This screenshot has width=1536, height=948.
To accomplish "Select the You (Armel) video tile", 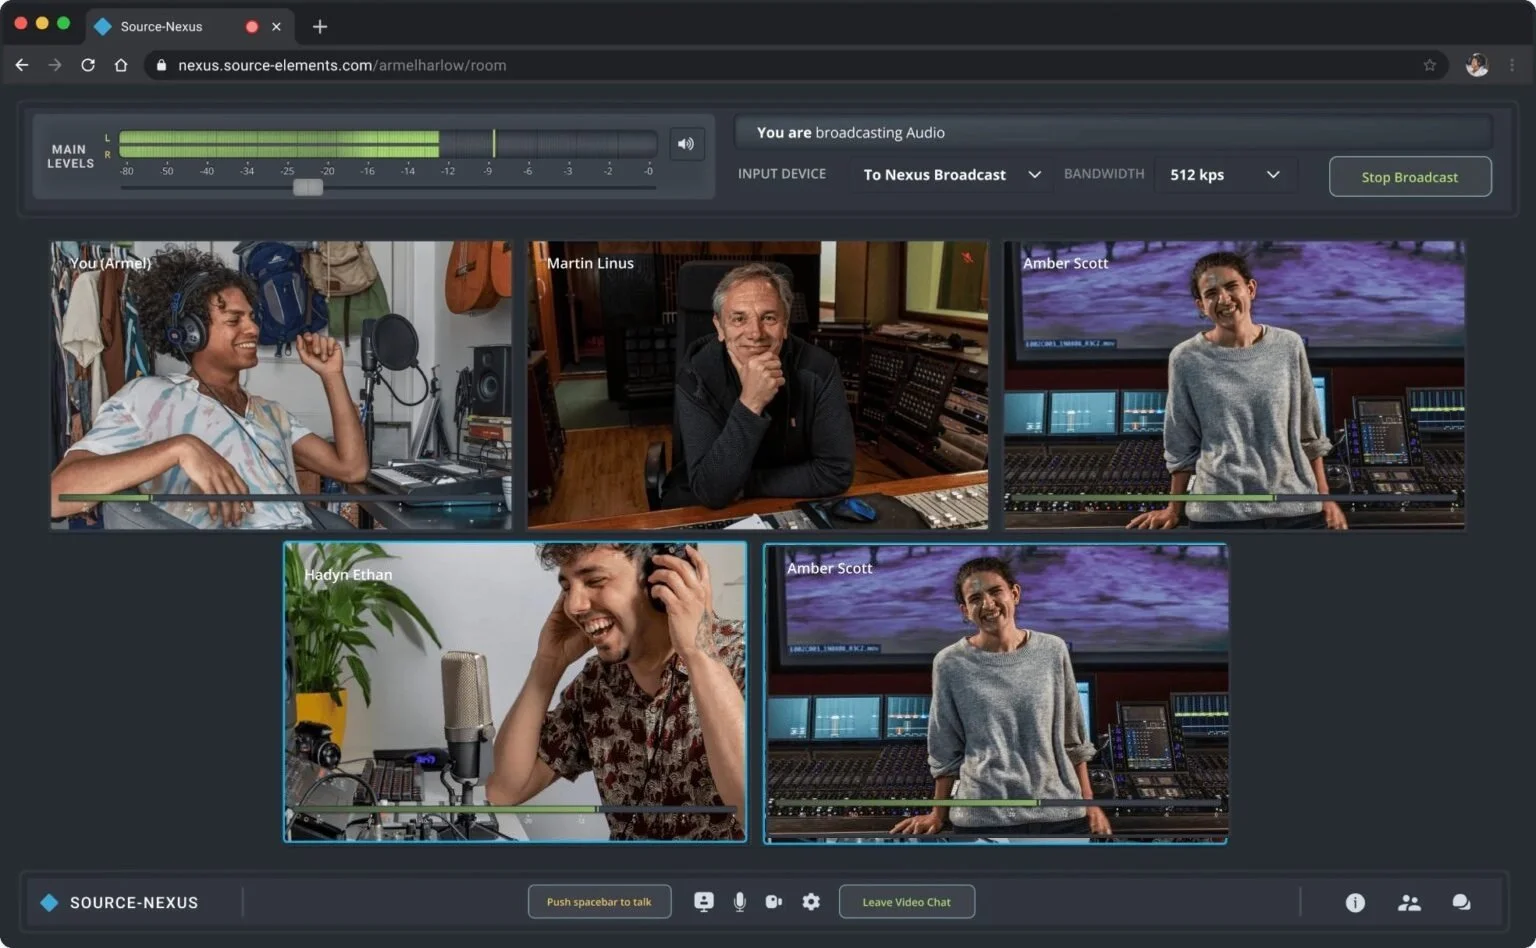I will pyautogui.click(x=281, y=385).
